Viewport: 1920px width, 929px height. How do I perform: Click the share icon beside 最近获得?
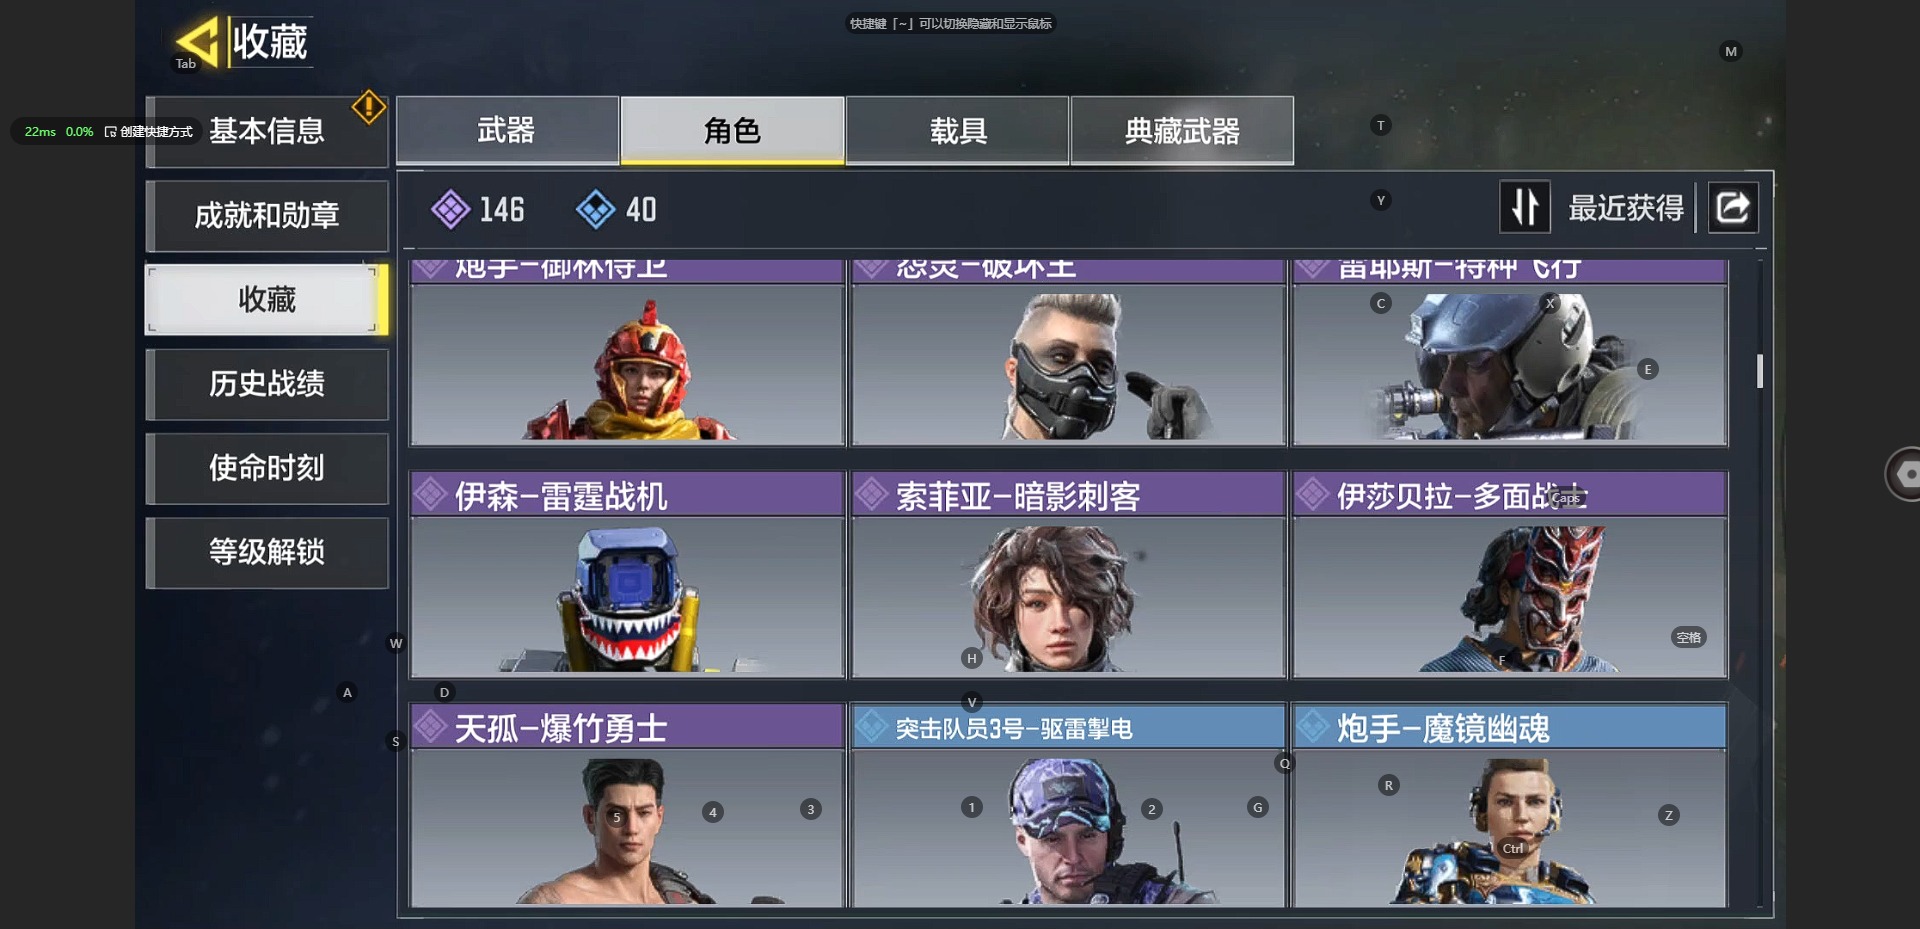pyautogui.click(x=1732, y=207)
